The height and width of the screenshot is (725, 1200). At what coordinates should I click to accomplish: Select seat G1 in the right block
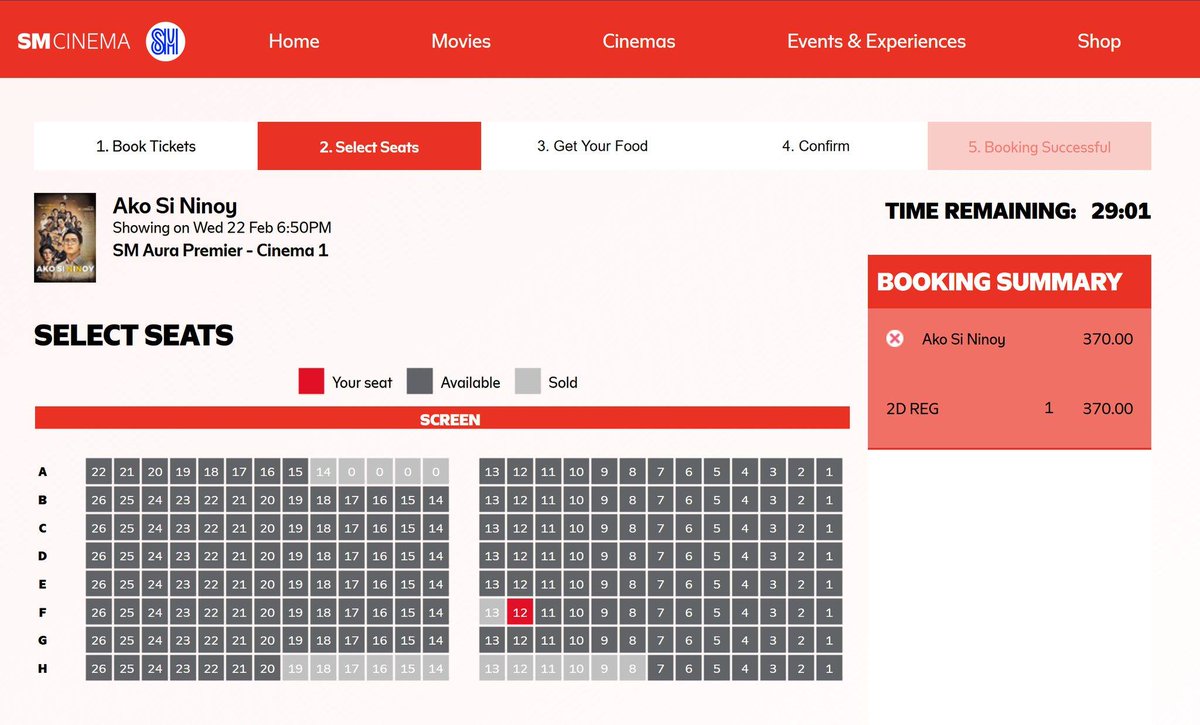coord(829,640)
